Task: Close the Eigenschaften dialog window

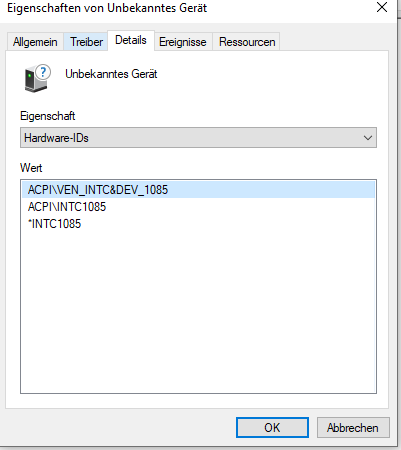Action: pos(382,7)
